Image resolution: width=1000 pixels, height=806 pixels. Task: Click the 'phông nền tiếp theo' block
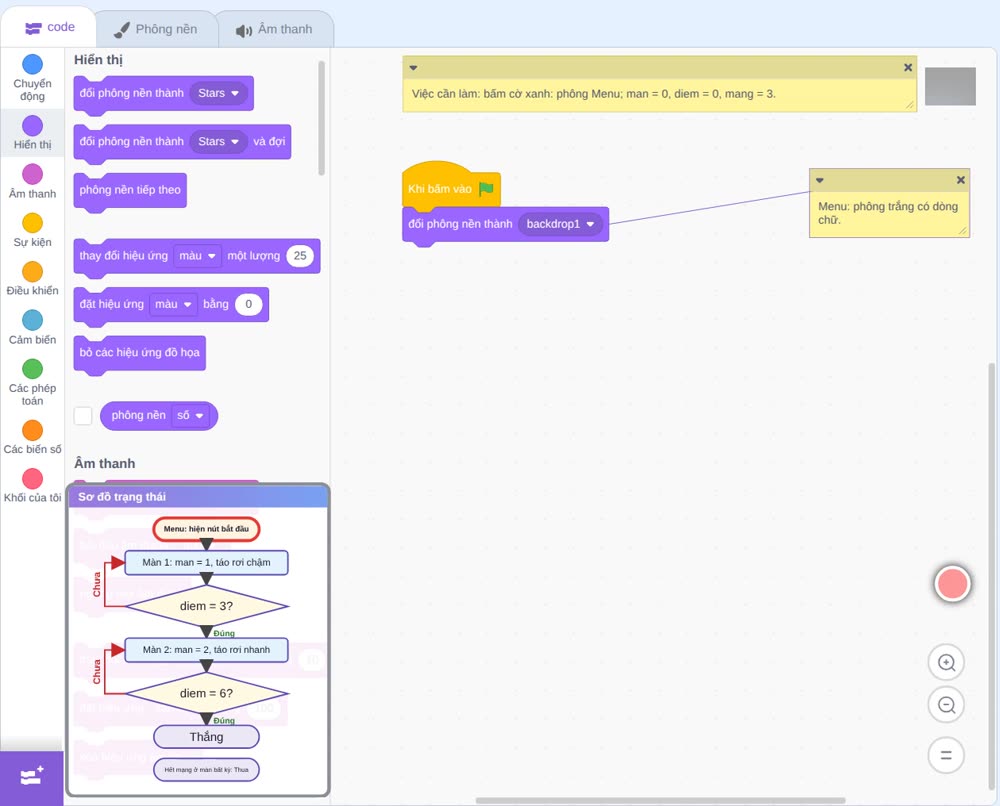click(130, 190)
